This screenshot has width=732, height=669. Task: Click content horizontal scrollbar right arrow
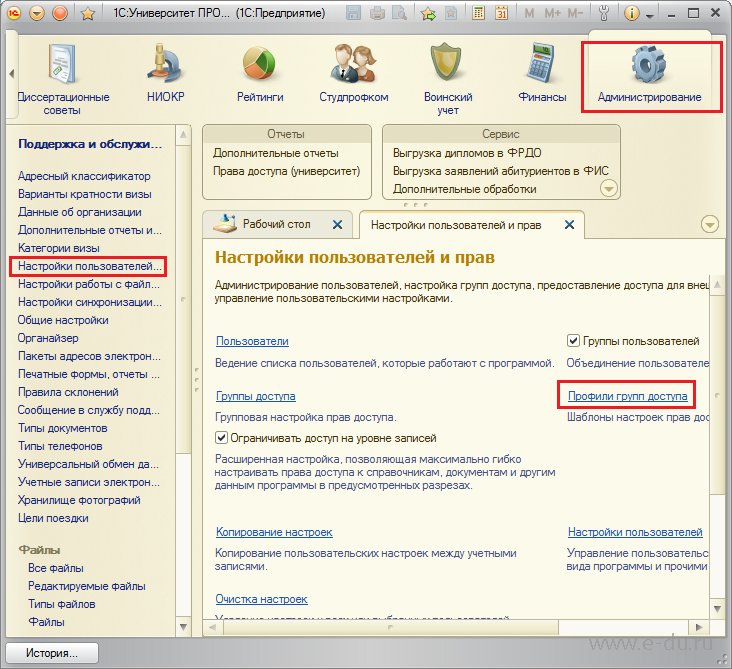tap(699, 627)
